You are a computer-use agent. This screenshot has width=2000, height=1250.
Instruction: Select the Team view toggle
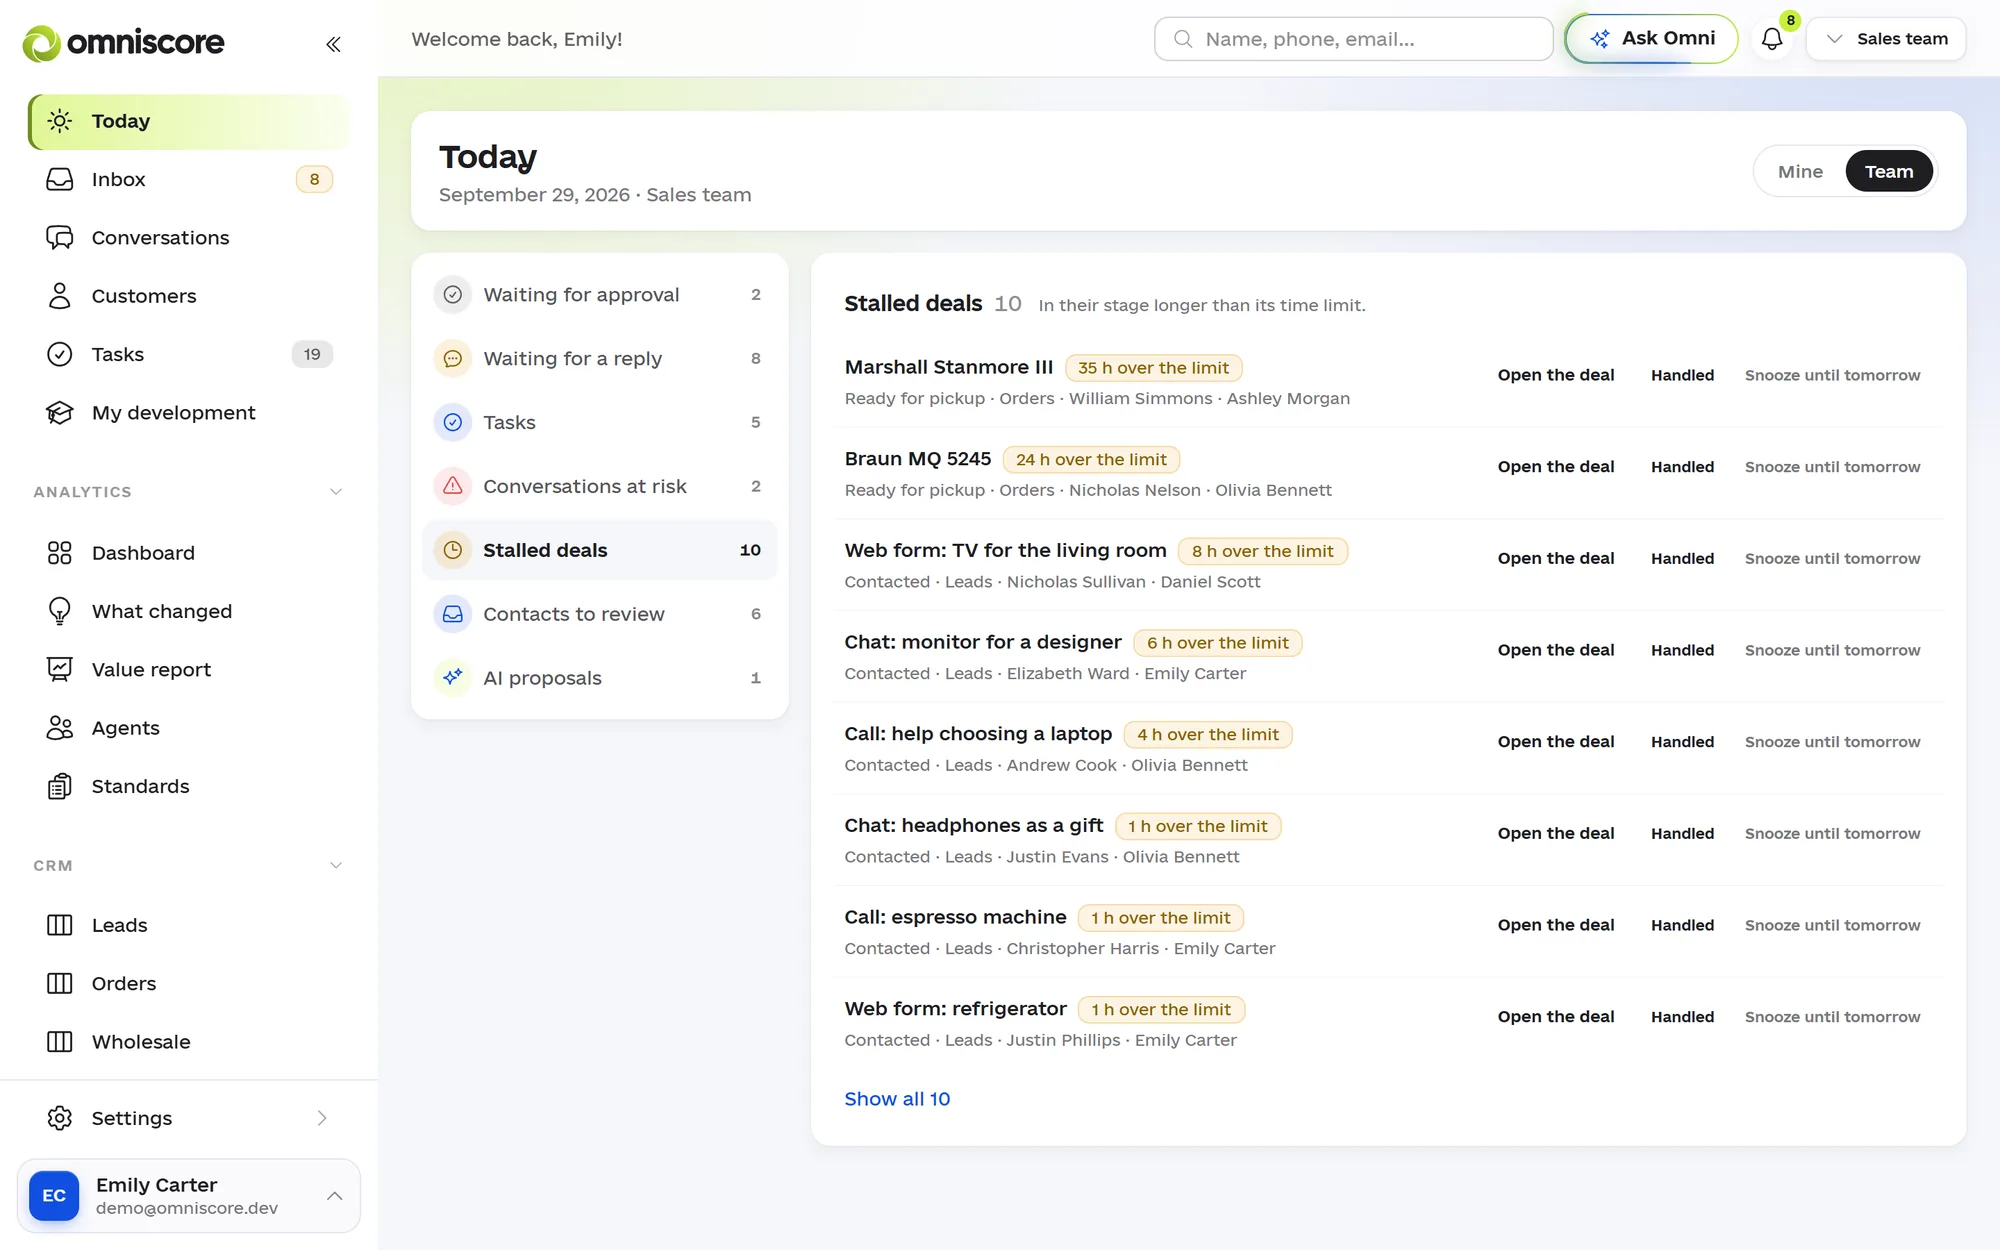click(1888, 172)
